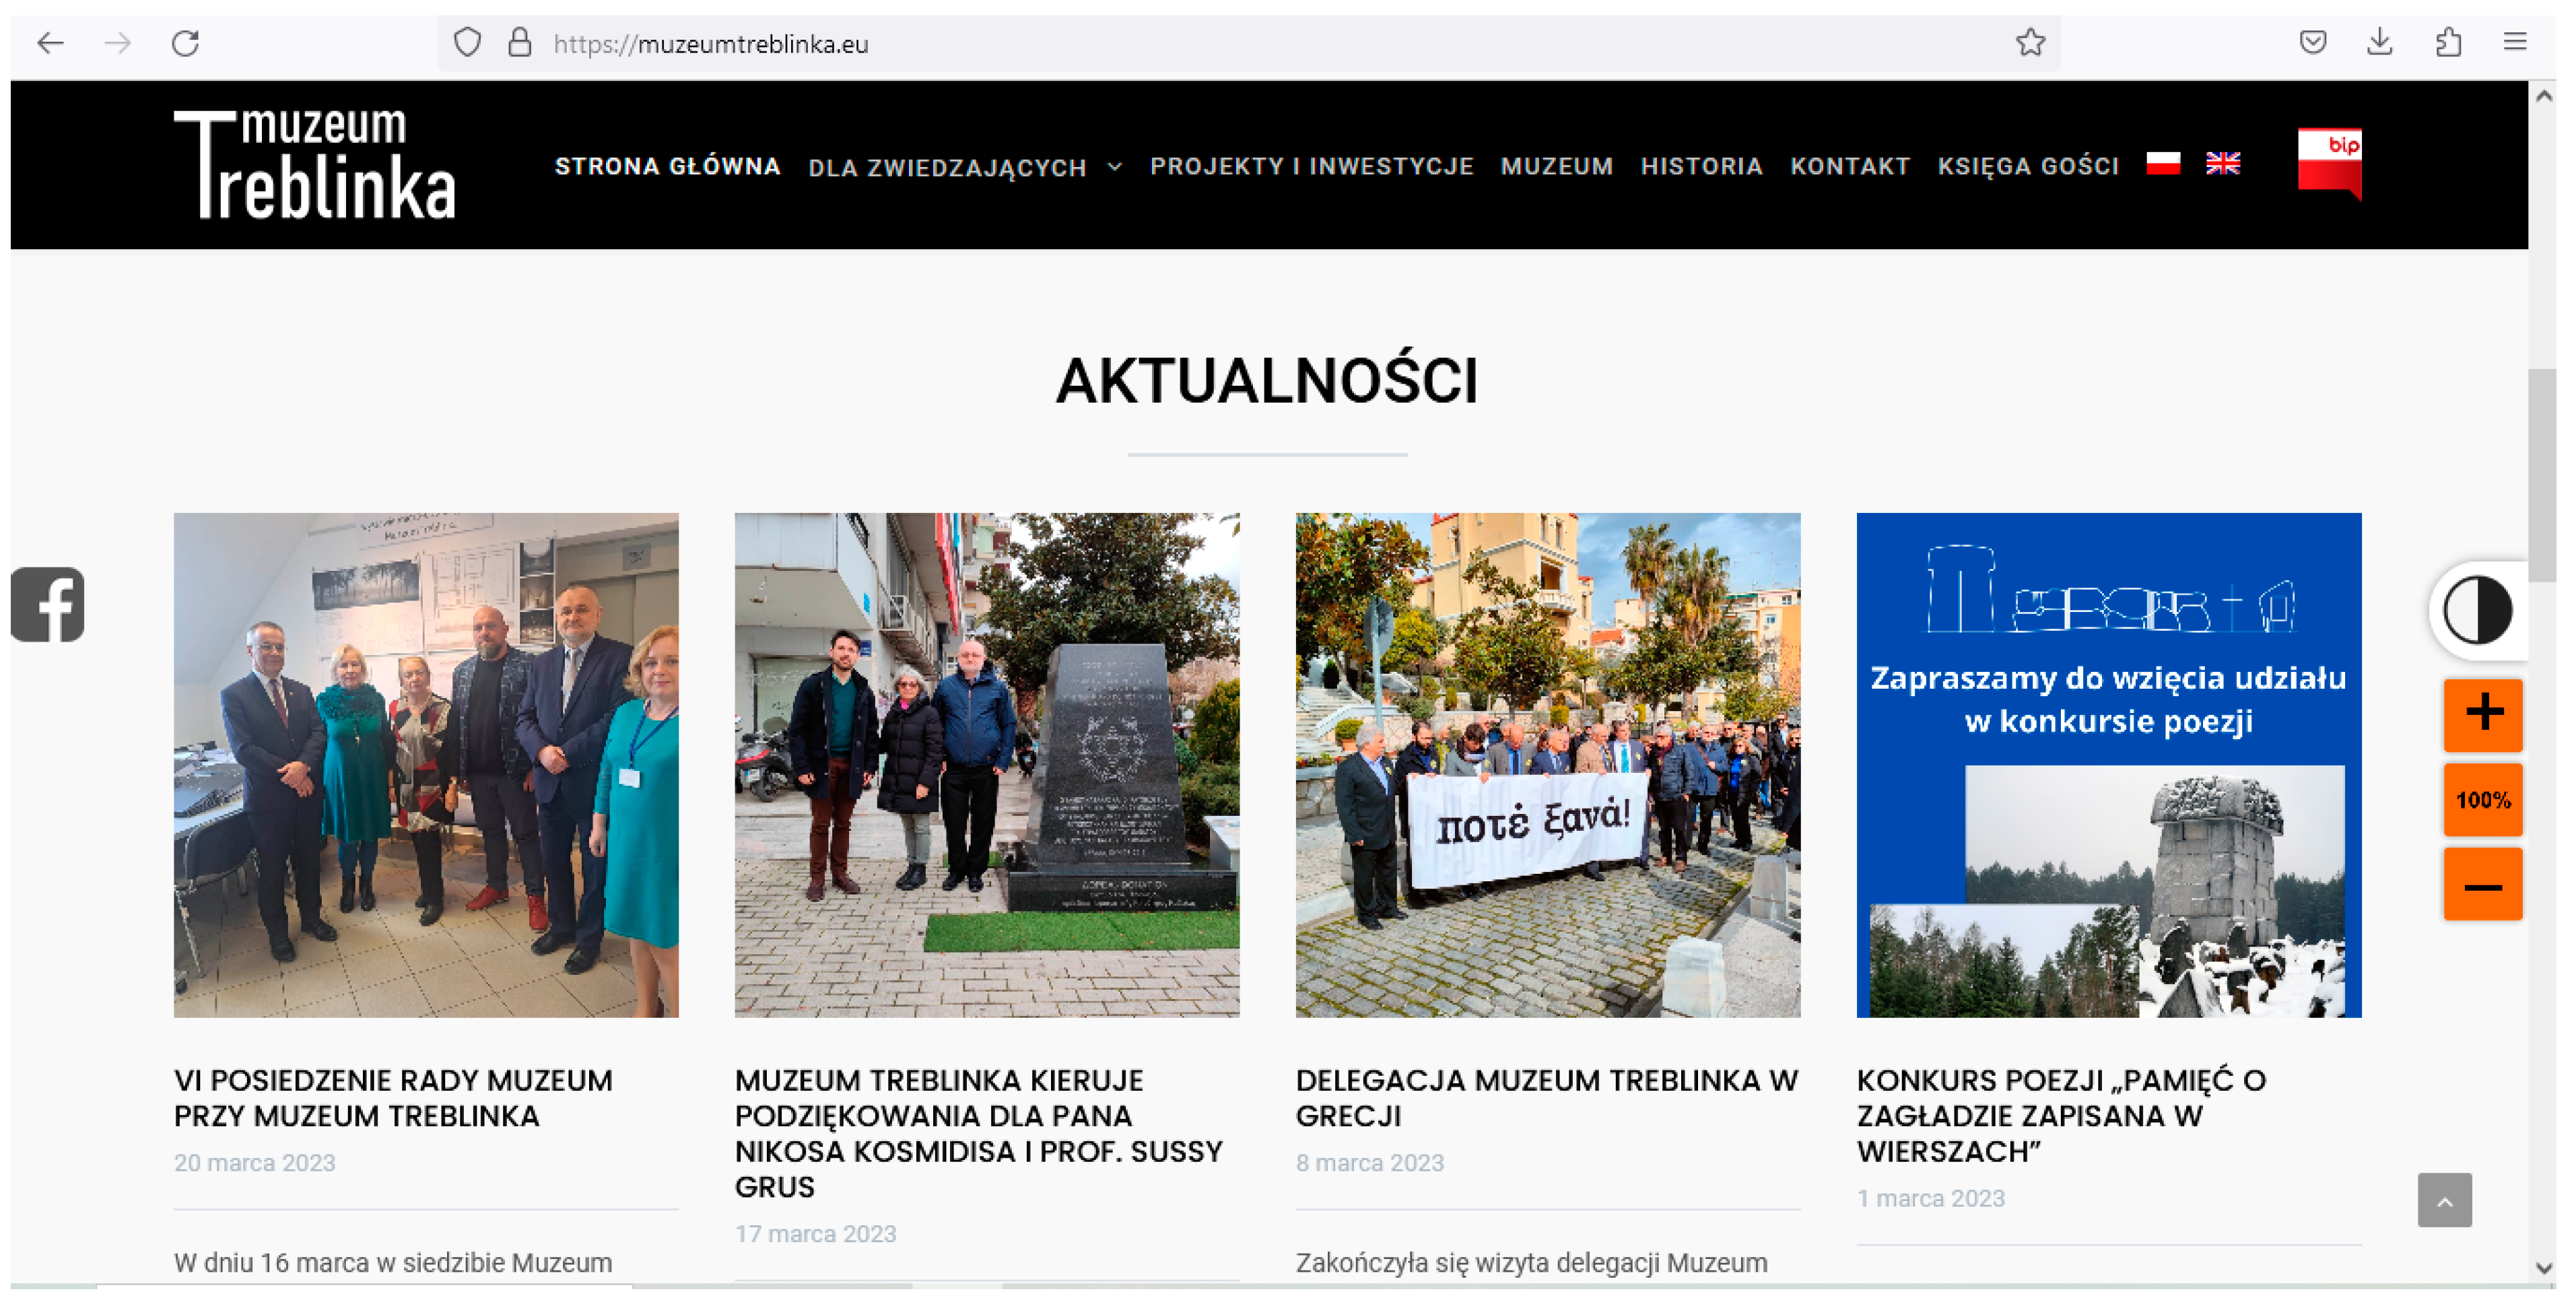Bookmark page with star icon
2576x1300 pixels.
[2030, 43]
